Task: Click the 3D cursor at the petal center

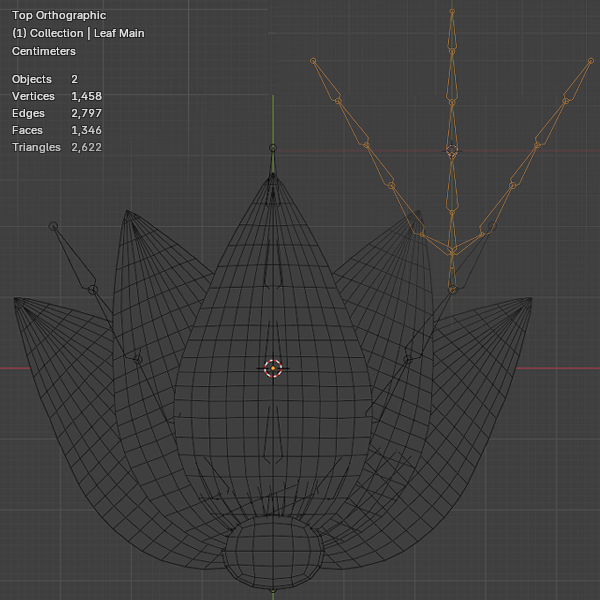Action: coord(273,368)
